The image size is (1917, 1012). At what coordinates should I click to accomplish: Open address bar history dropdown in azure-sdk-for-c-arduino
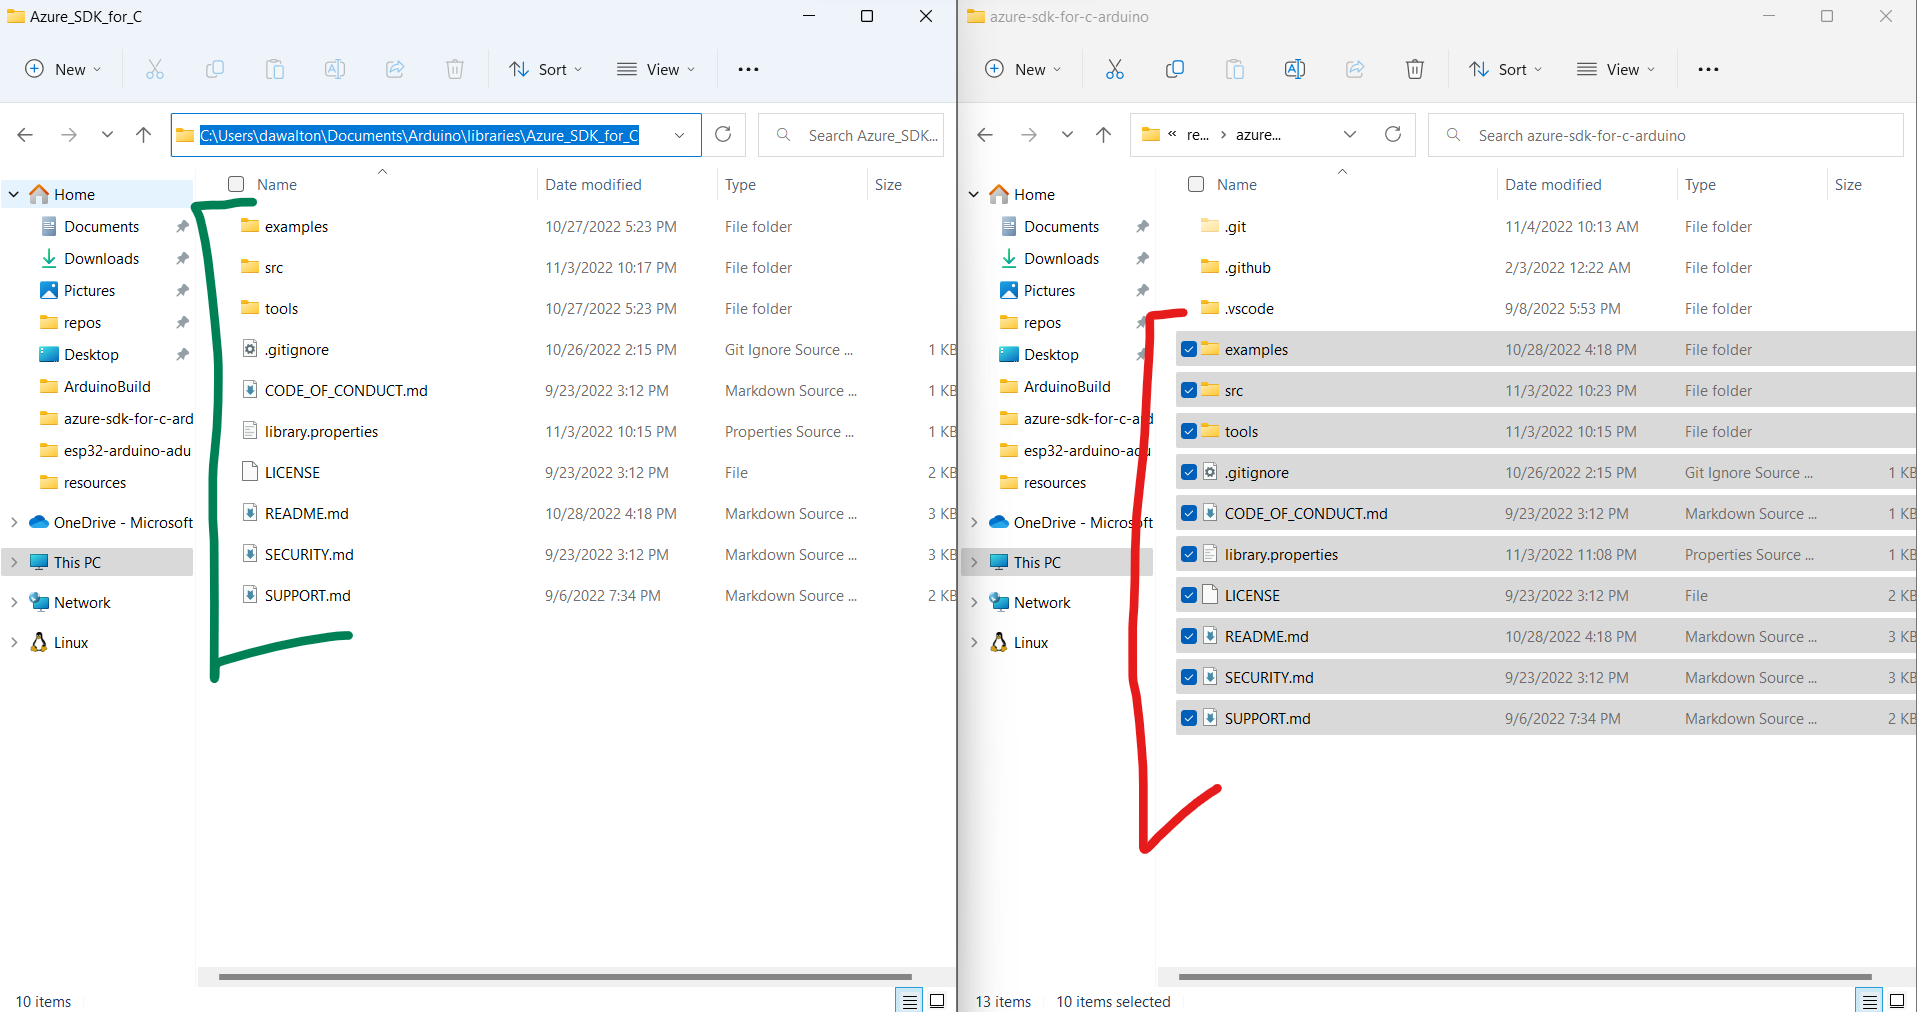pyautogui.click(x=1350, y=134)
